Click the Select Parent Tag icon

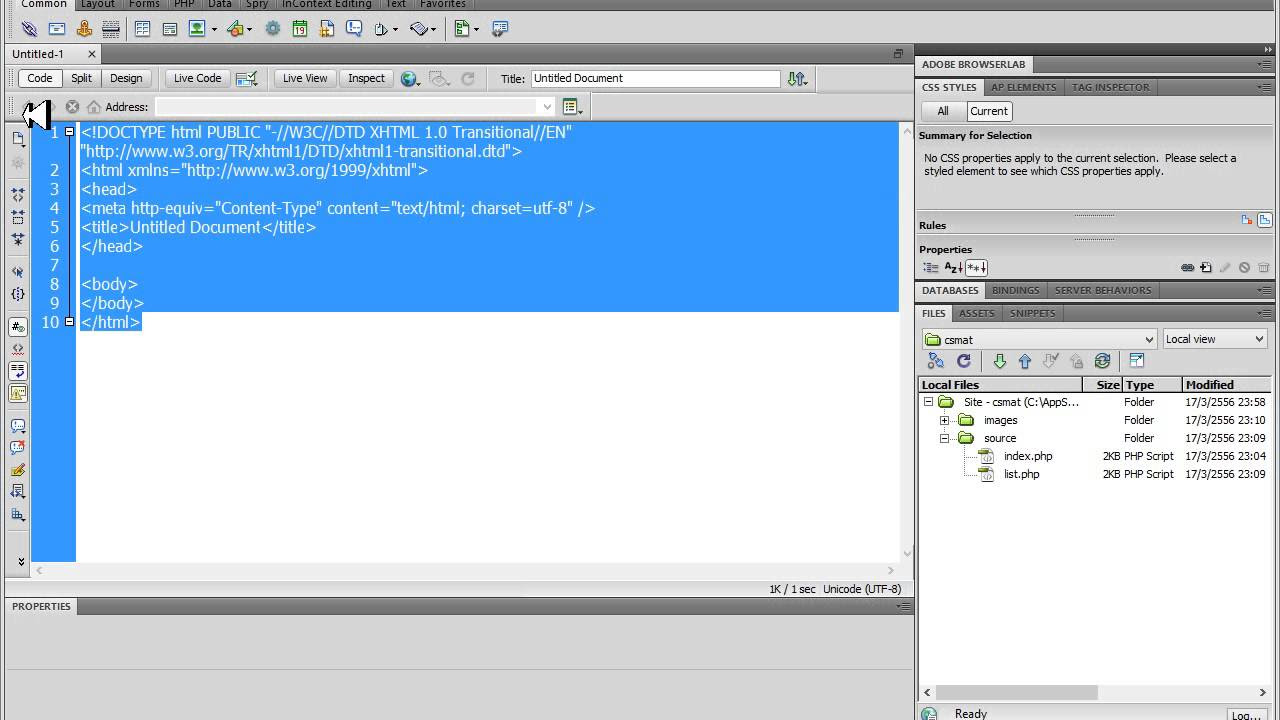[18, 271]
